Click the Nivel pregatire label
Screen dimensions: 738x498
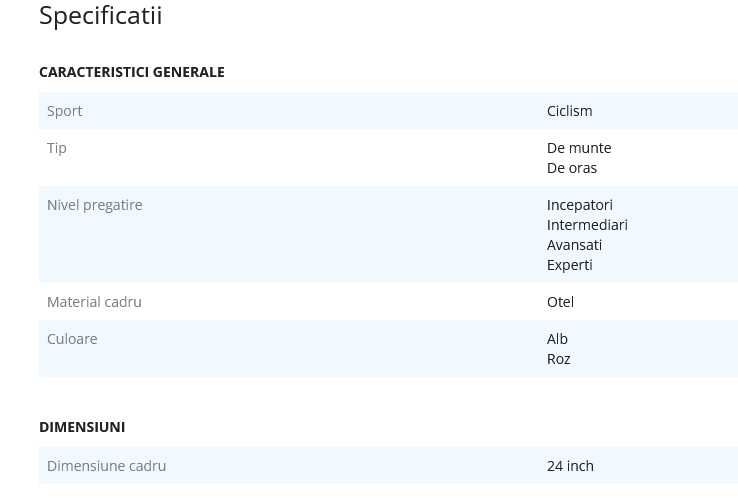pos(95,205)
